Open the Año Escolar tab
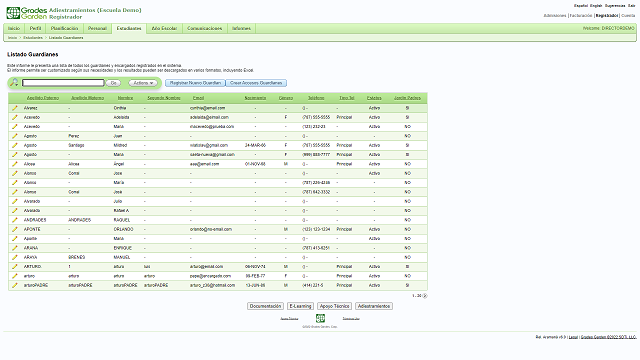This screenshot has height=360, width=640. [164, 28]
